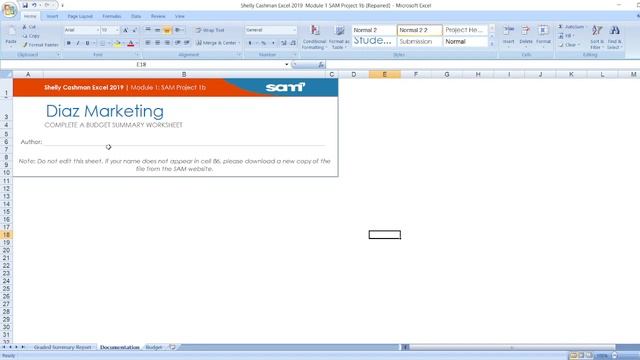Expand the cell styles gallery More arrow
The image size is (640, 360).
(x=492, y=44)
